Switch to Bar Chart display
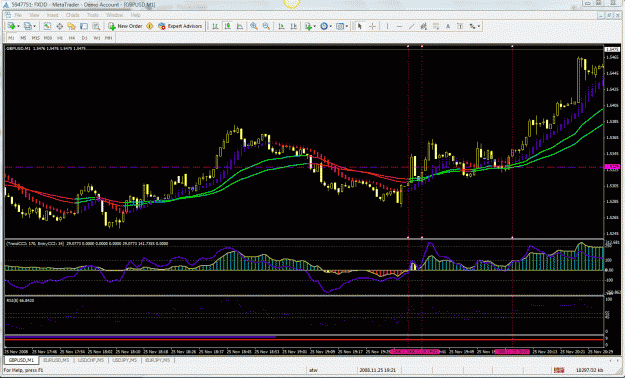Viewport: 625px width, 378px height. (215, 26)
